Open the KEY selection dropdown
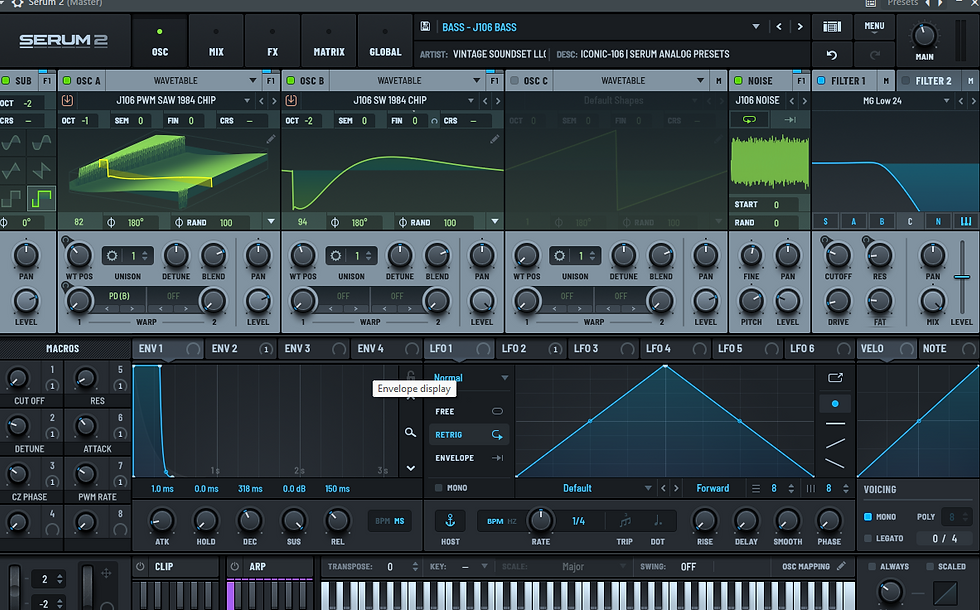Image resolution: width=980 pixels, height=610 pixels. click(x=484, y=566)
